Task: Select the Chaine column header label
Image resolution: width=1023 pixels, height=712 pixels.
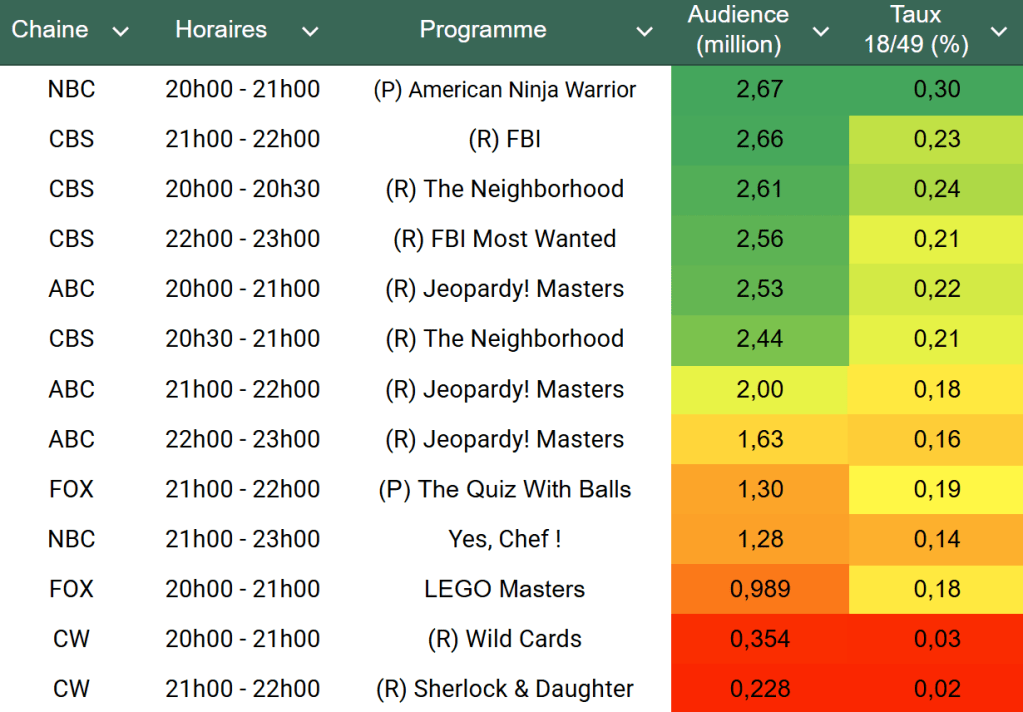Action: [x=50, y=30]
